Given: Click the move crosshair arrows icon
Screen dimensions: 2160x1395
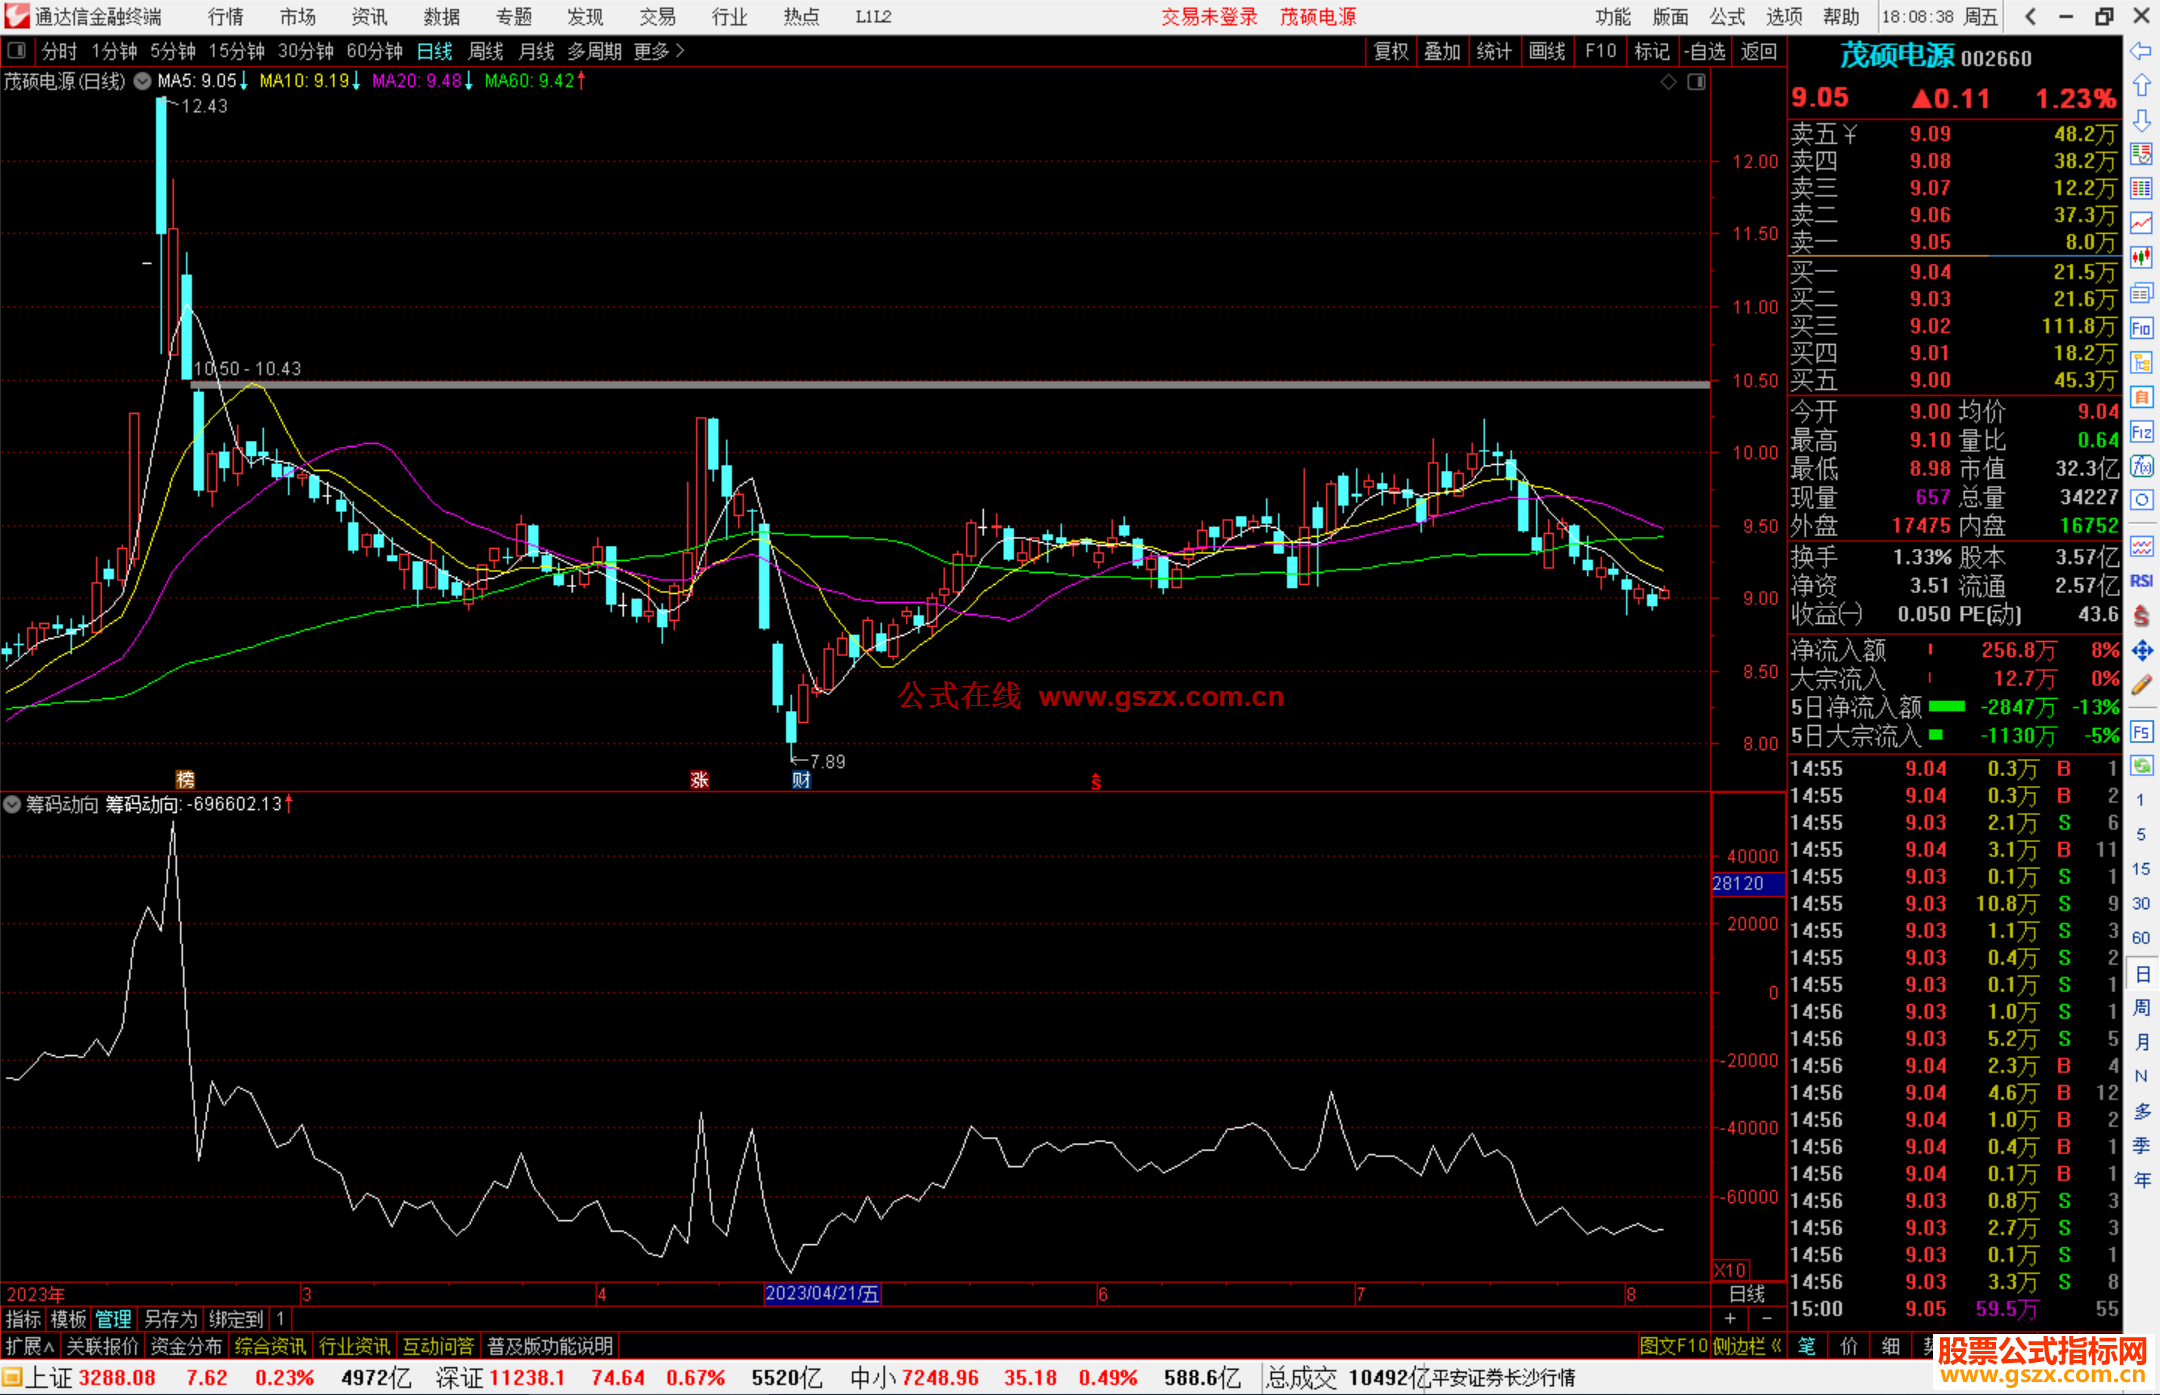Looking at the screenshot, I should tap(2141, 651).
